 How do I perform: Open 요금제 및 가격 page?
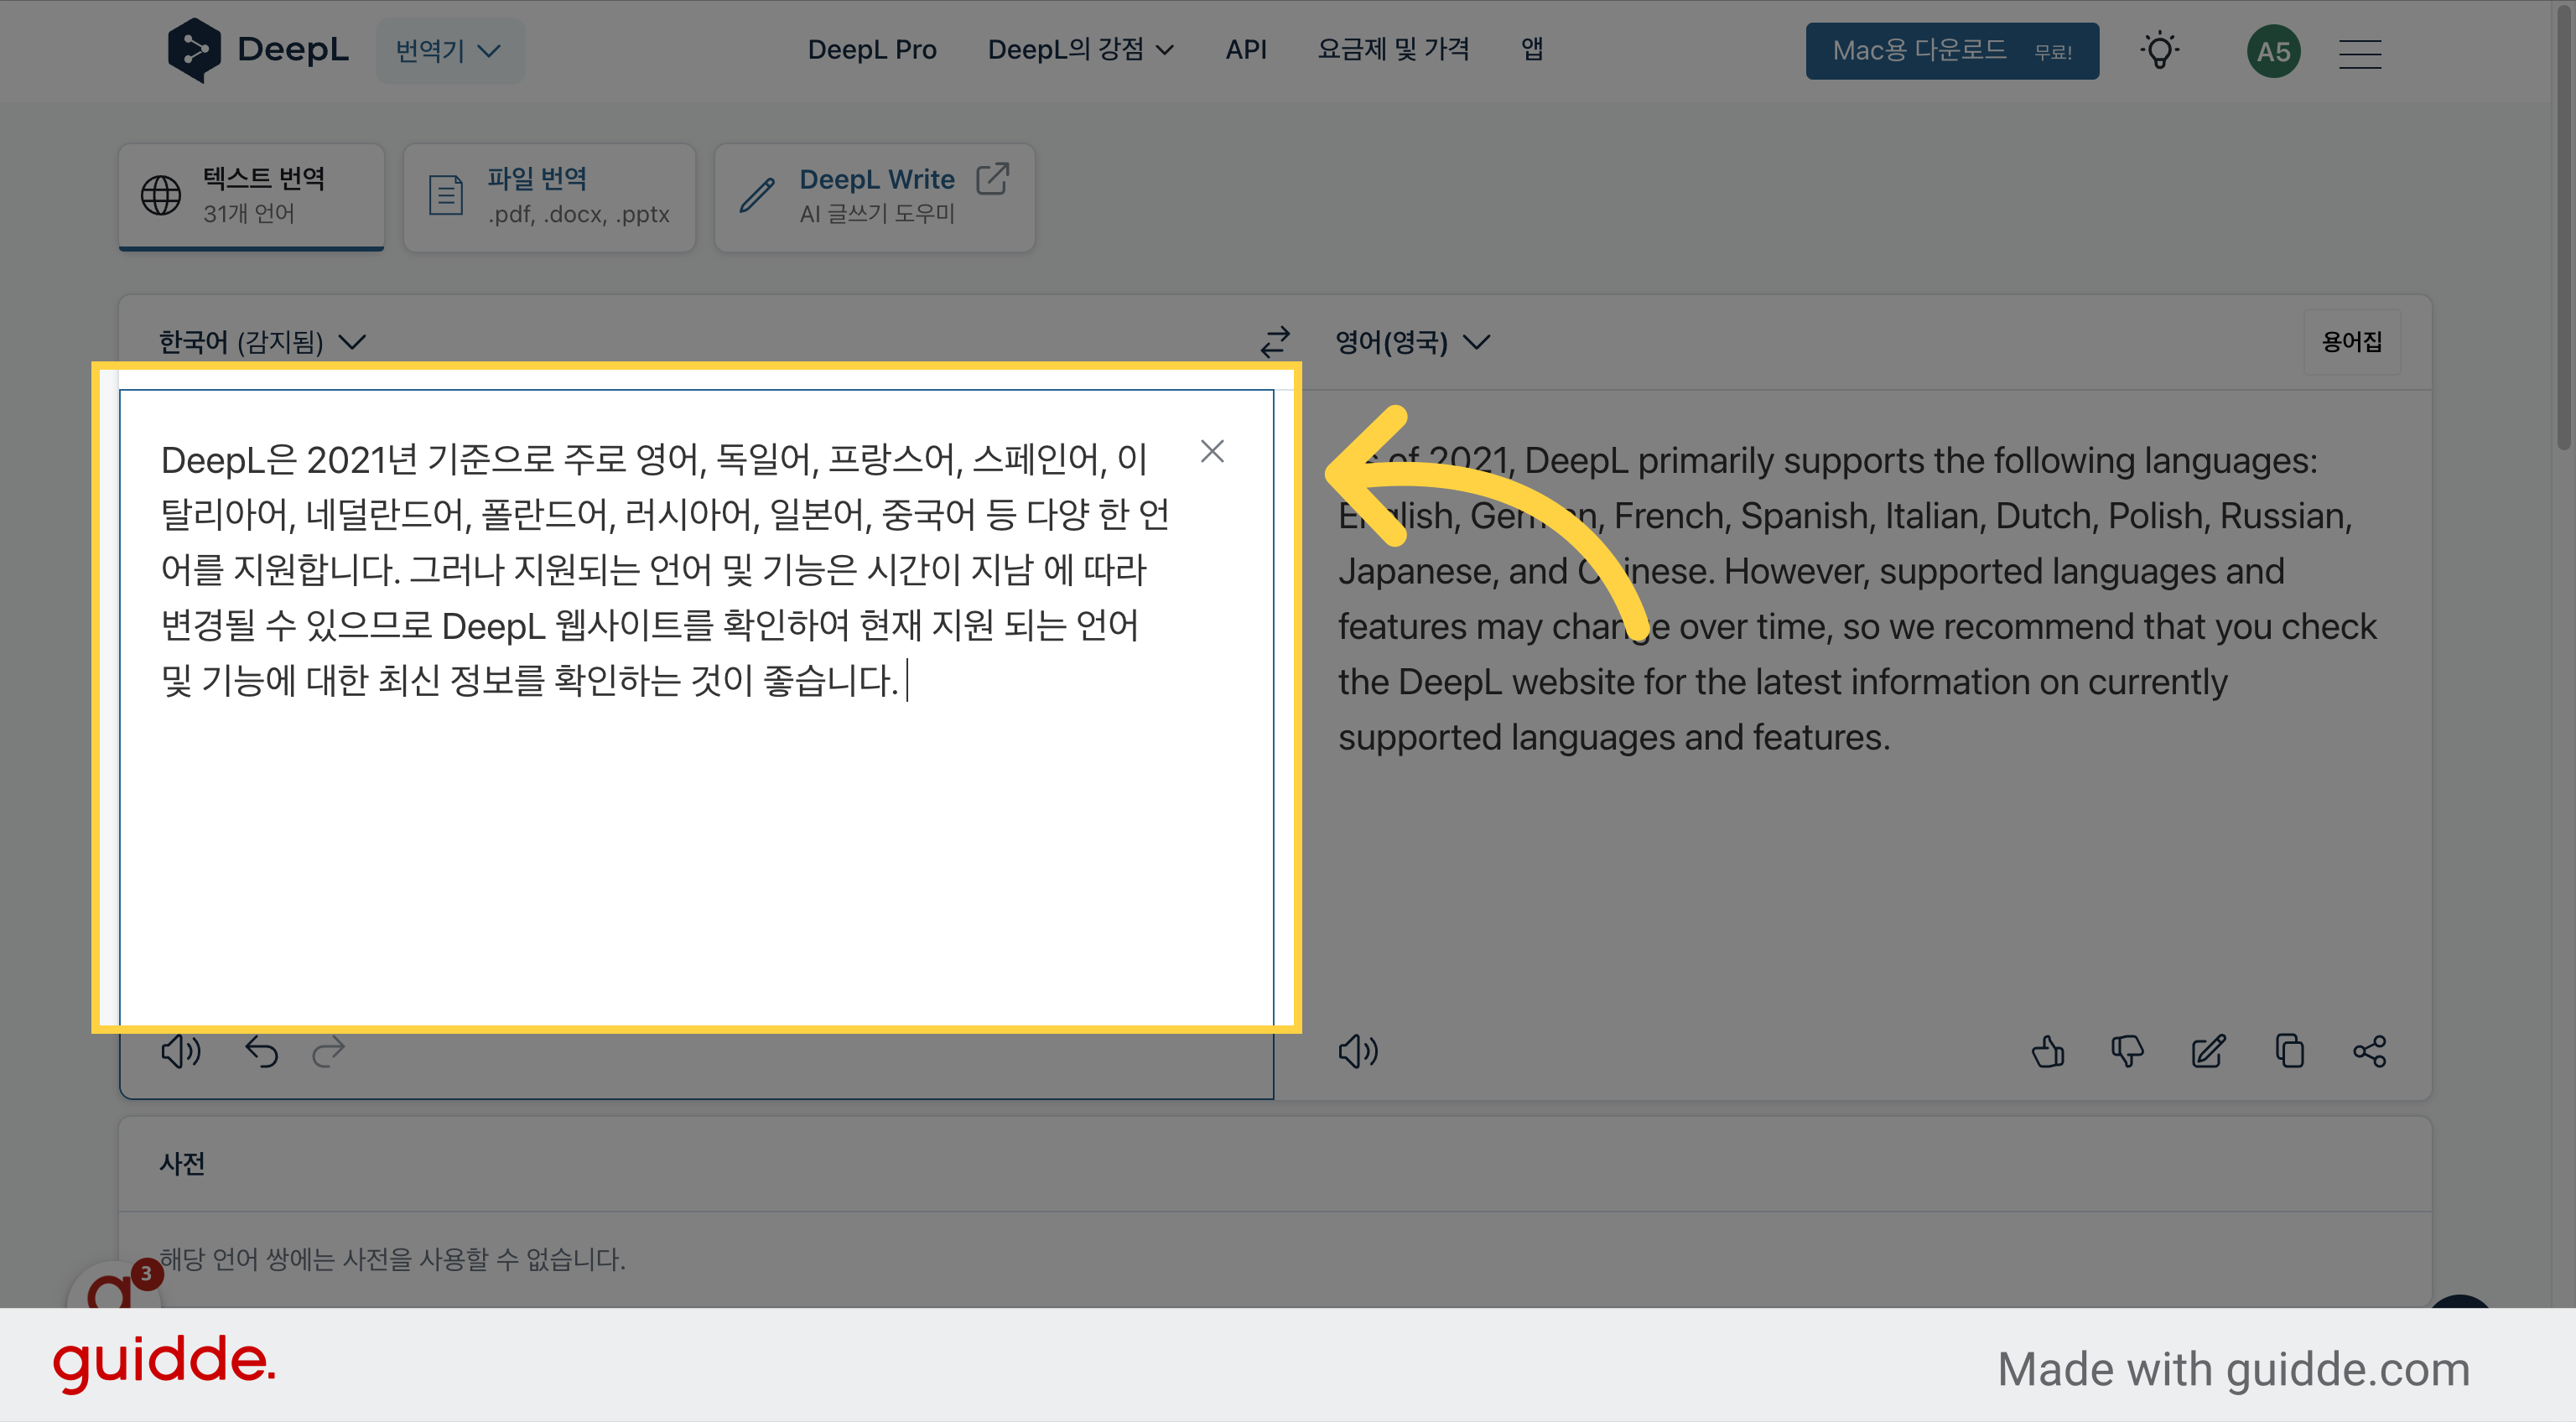click(1393, 50)
